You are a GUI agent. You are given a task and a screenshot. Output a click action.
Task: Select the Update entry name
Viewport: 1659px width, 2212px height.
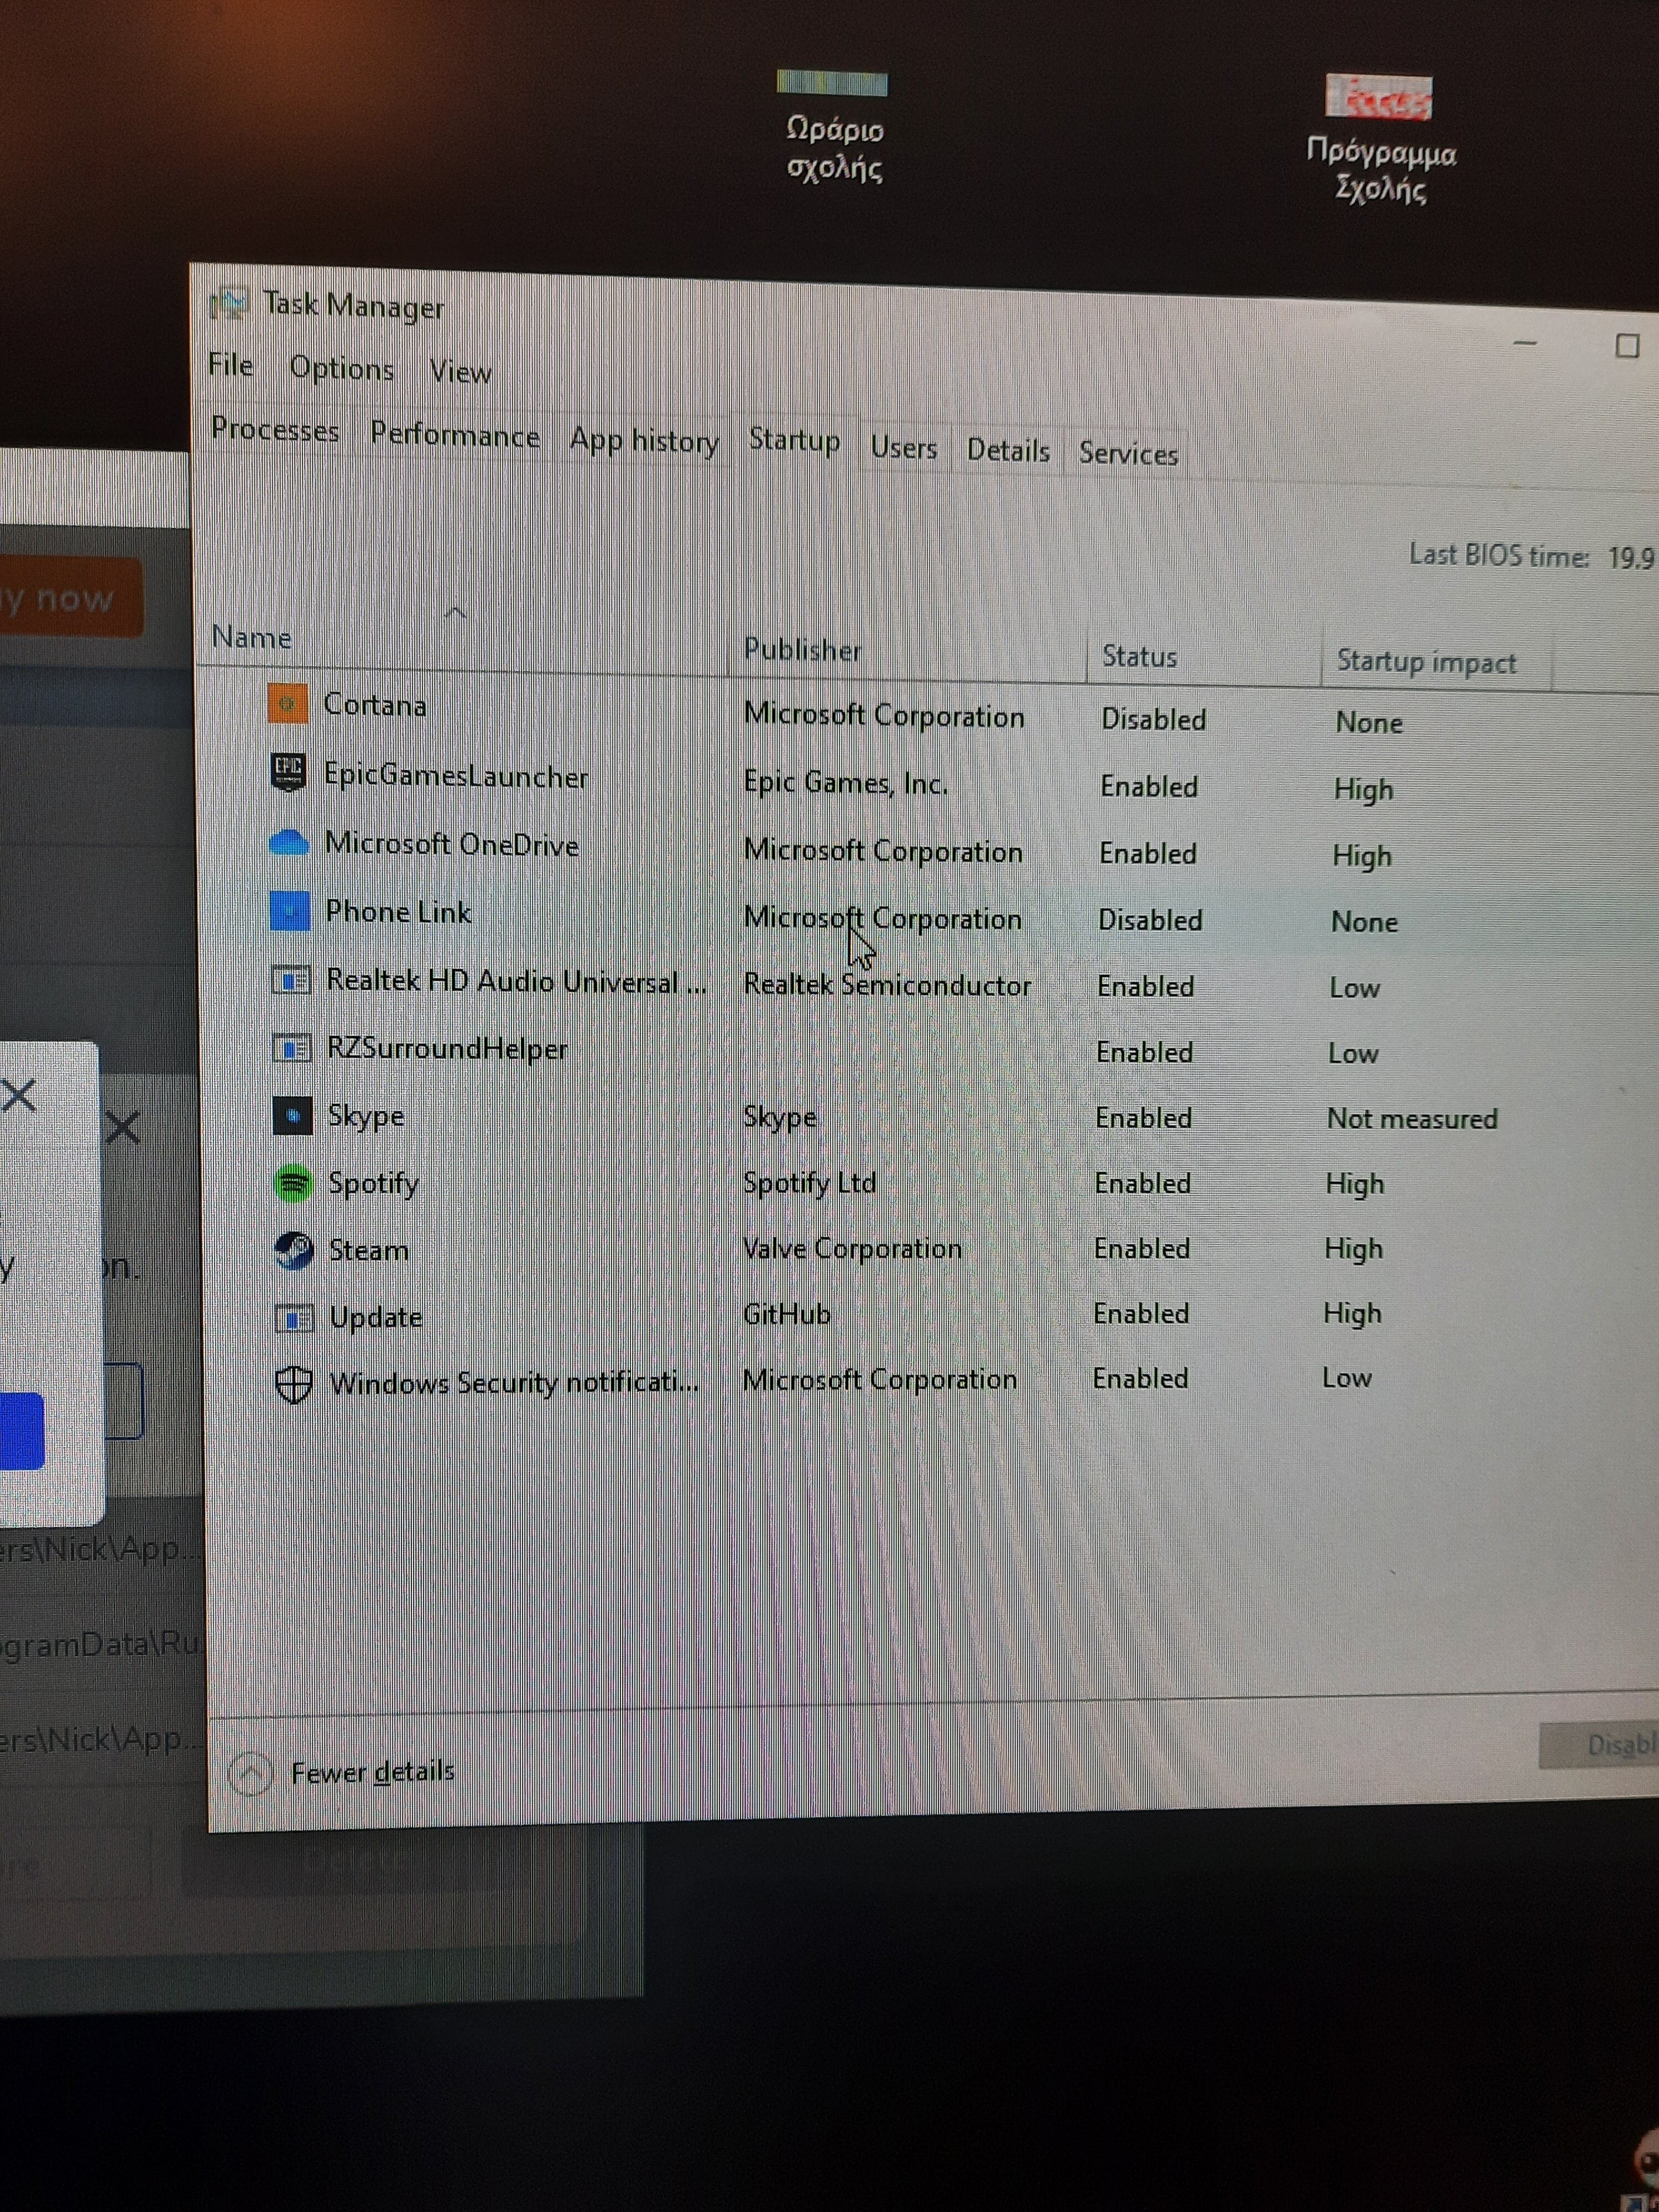(376, 1318)
